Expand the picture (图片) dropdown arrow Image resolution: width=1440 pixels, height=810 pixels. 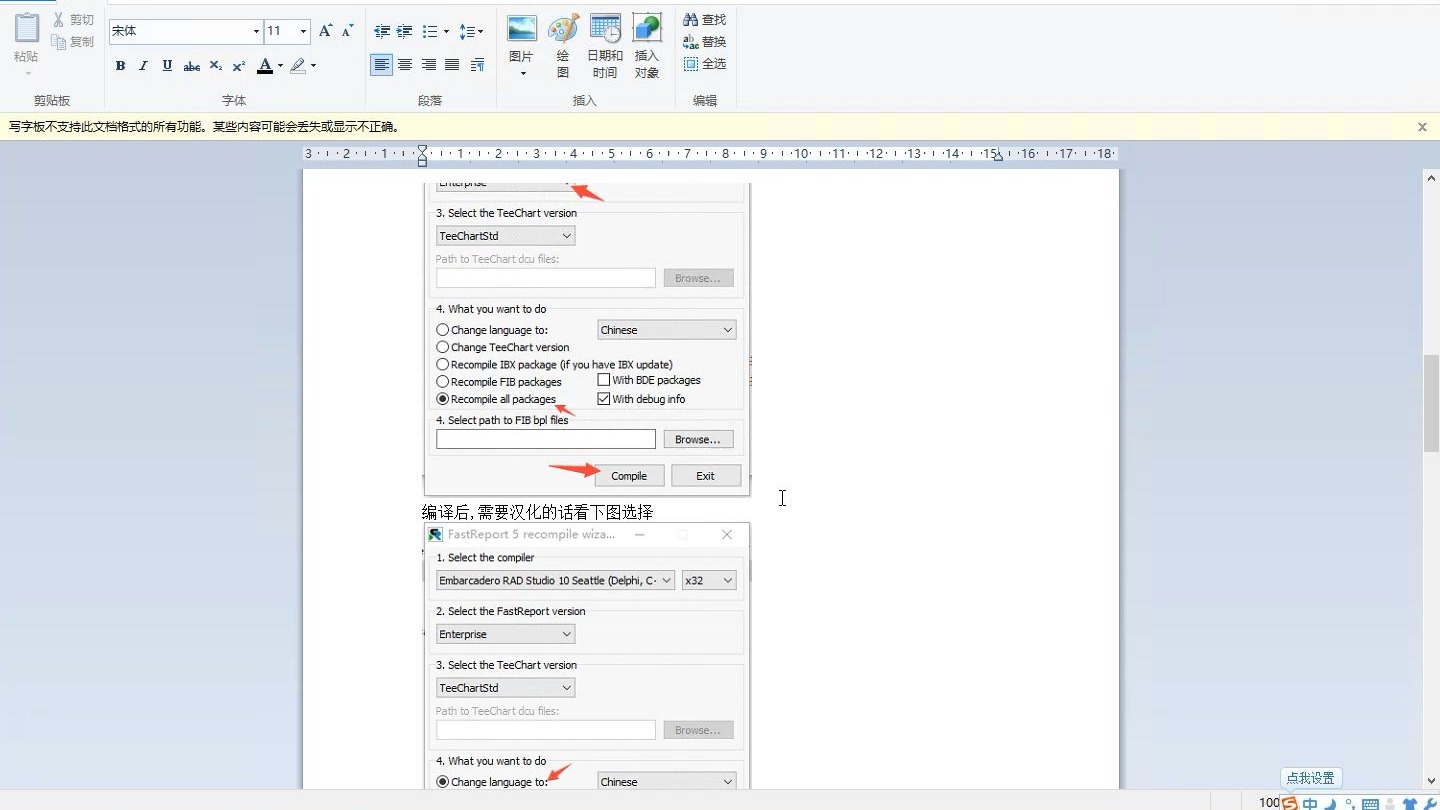click(522, 73)
